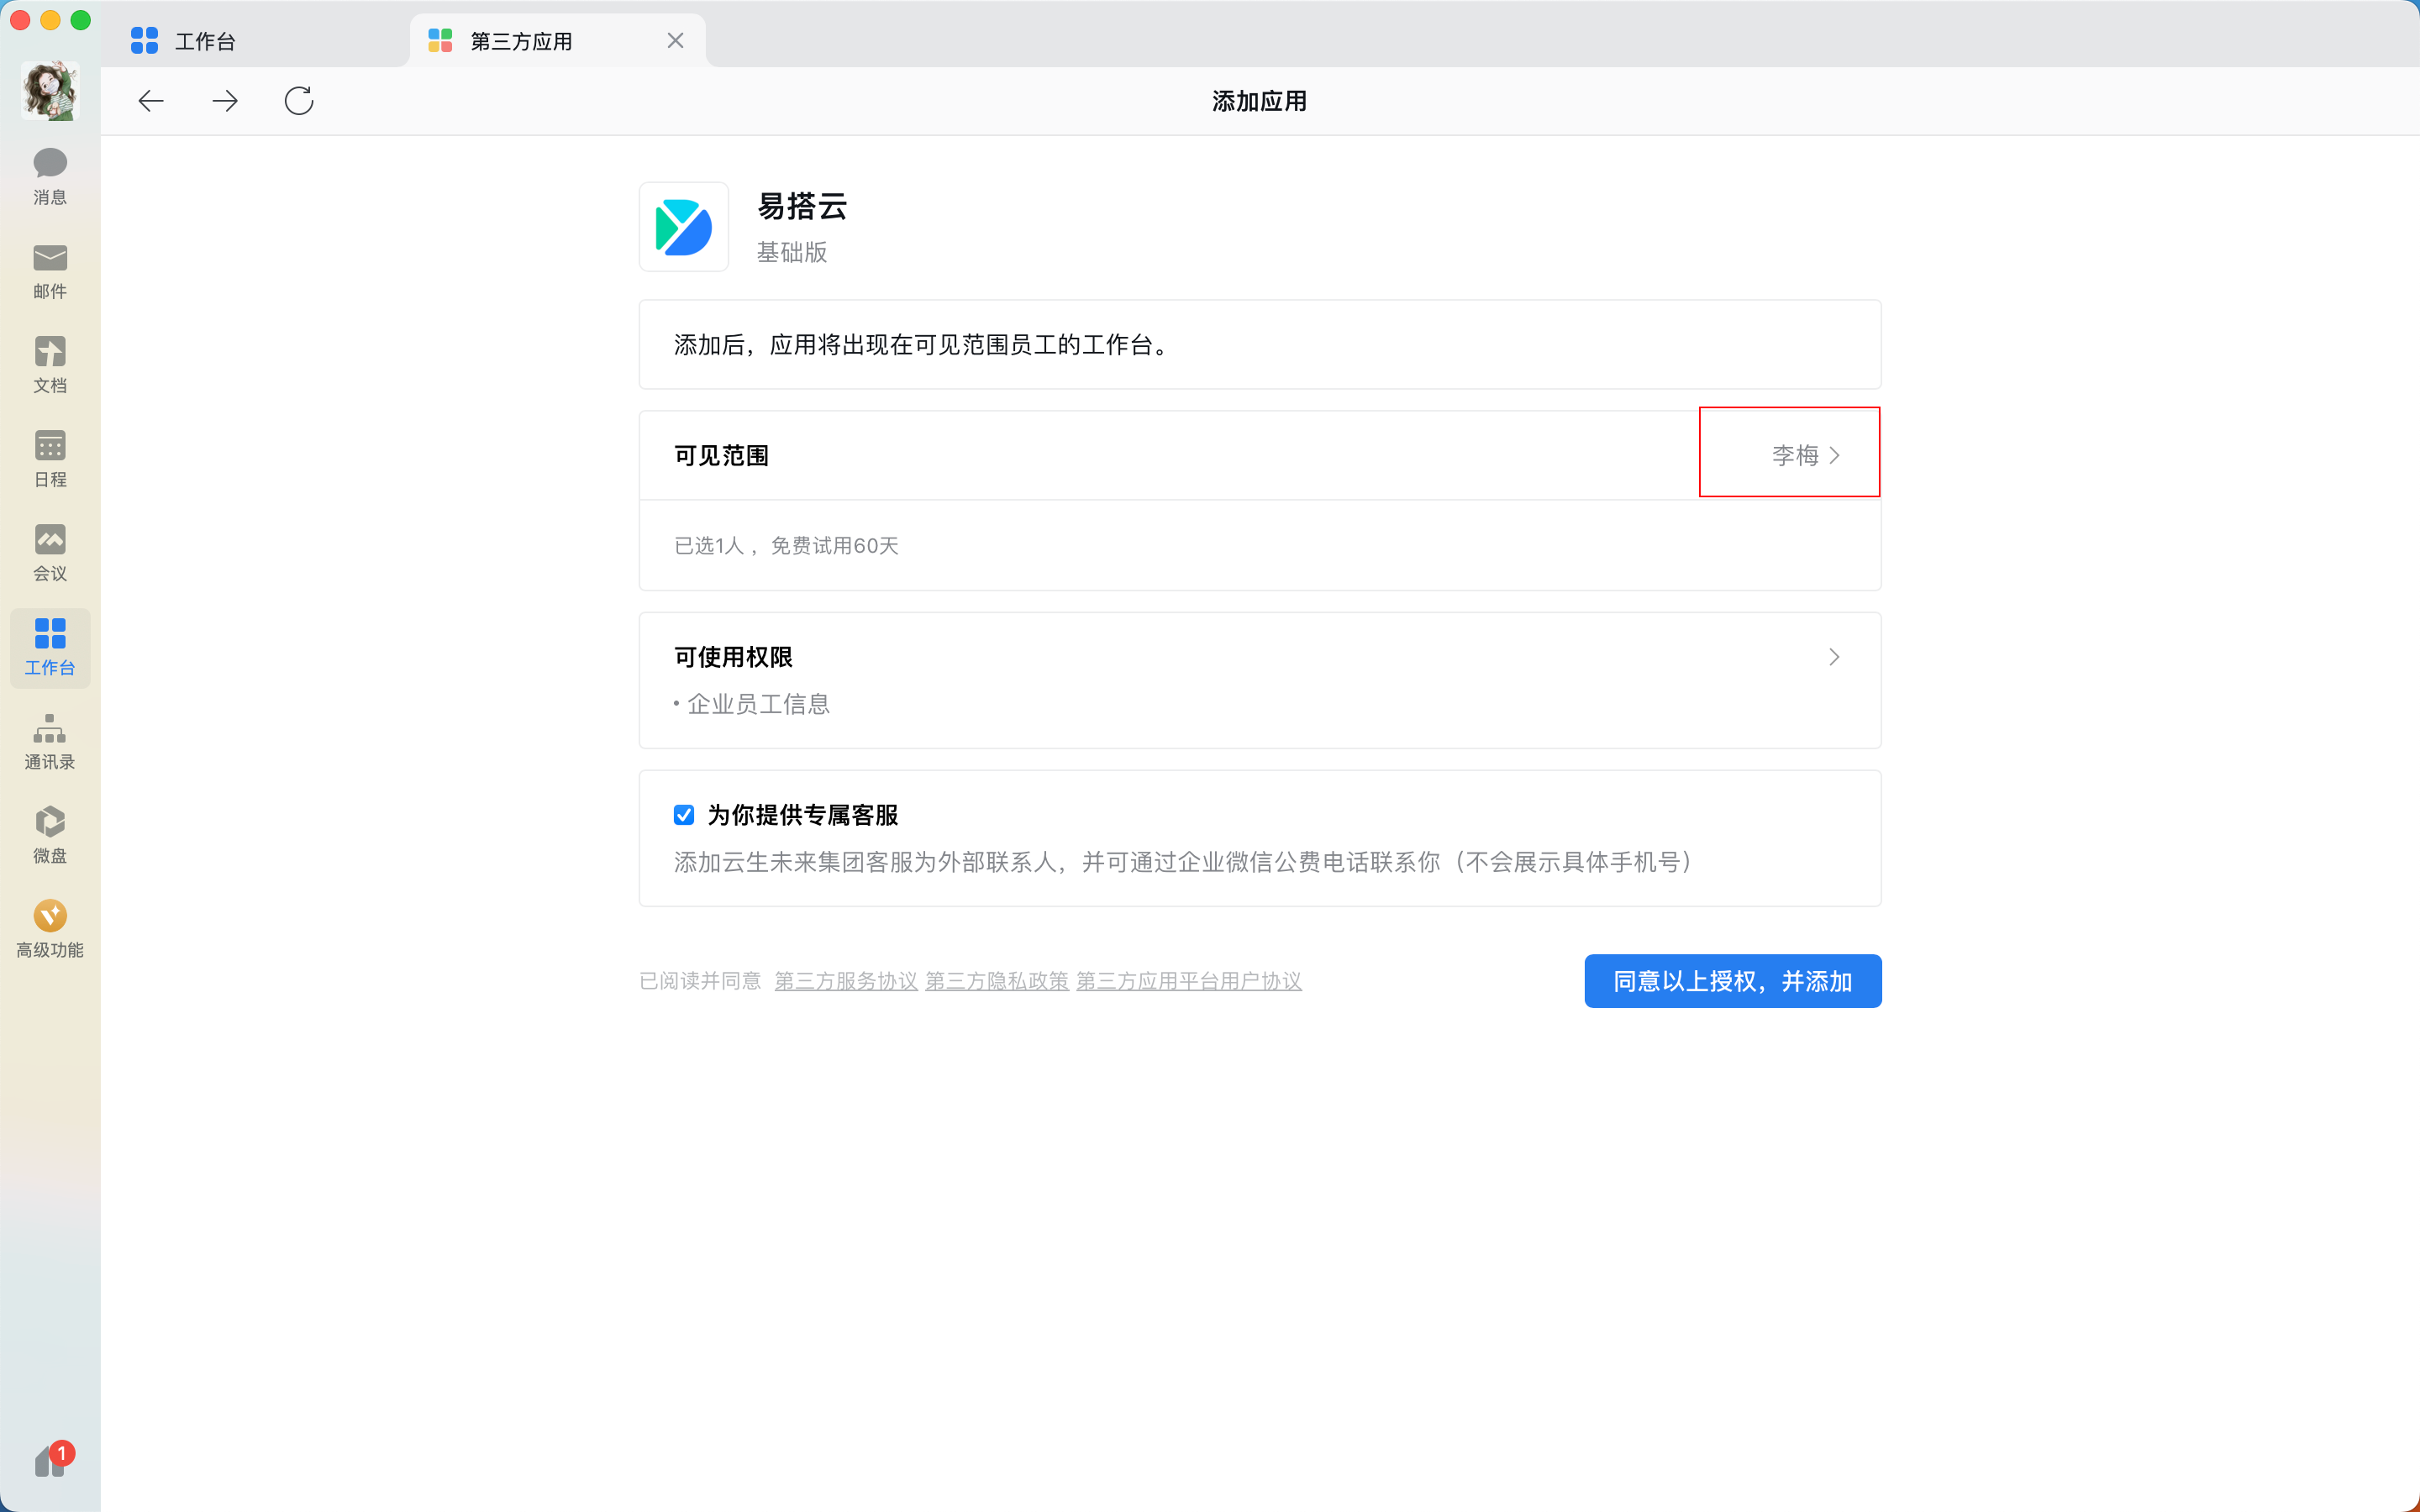2420x1512 pixels.
Task: Click the user avatar in sidebar
Action: [x=50, y=91]
